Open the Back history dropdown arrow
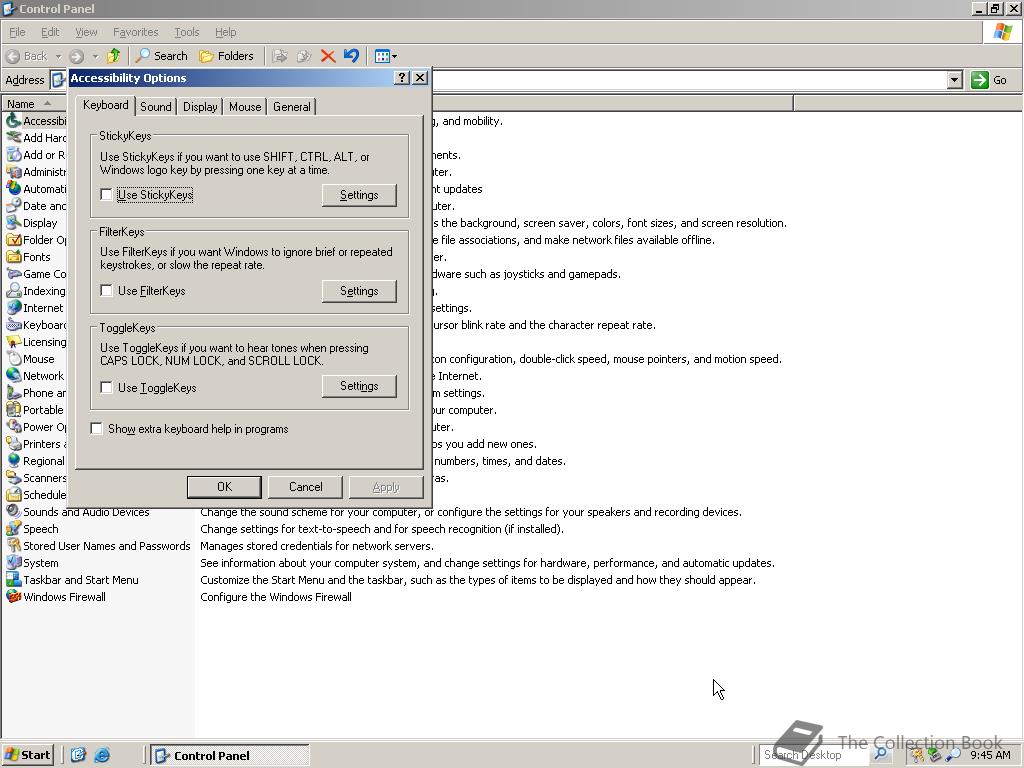Image resolution: width=1024 pixels, height=768 pixels. (58, 56)
